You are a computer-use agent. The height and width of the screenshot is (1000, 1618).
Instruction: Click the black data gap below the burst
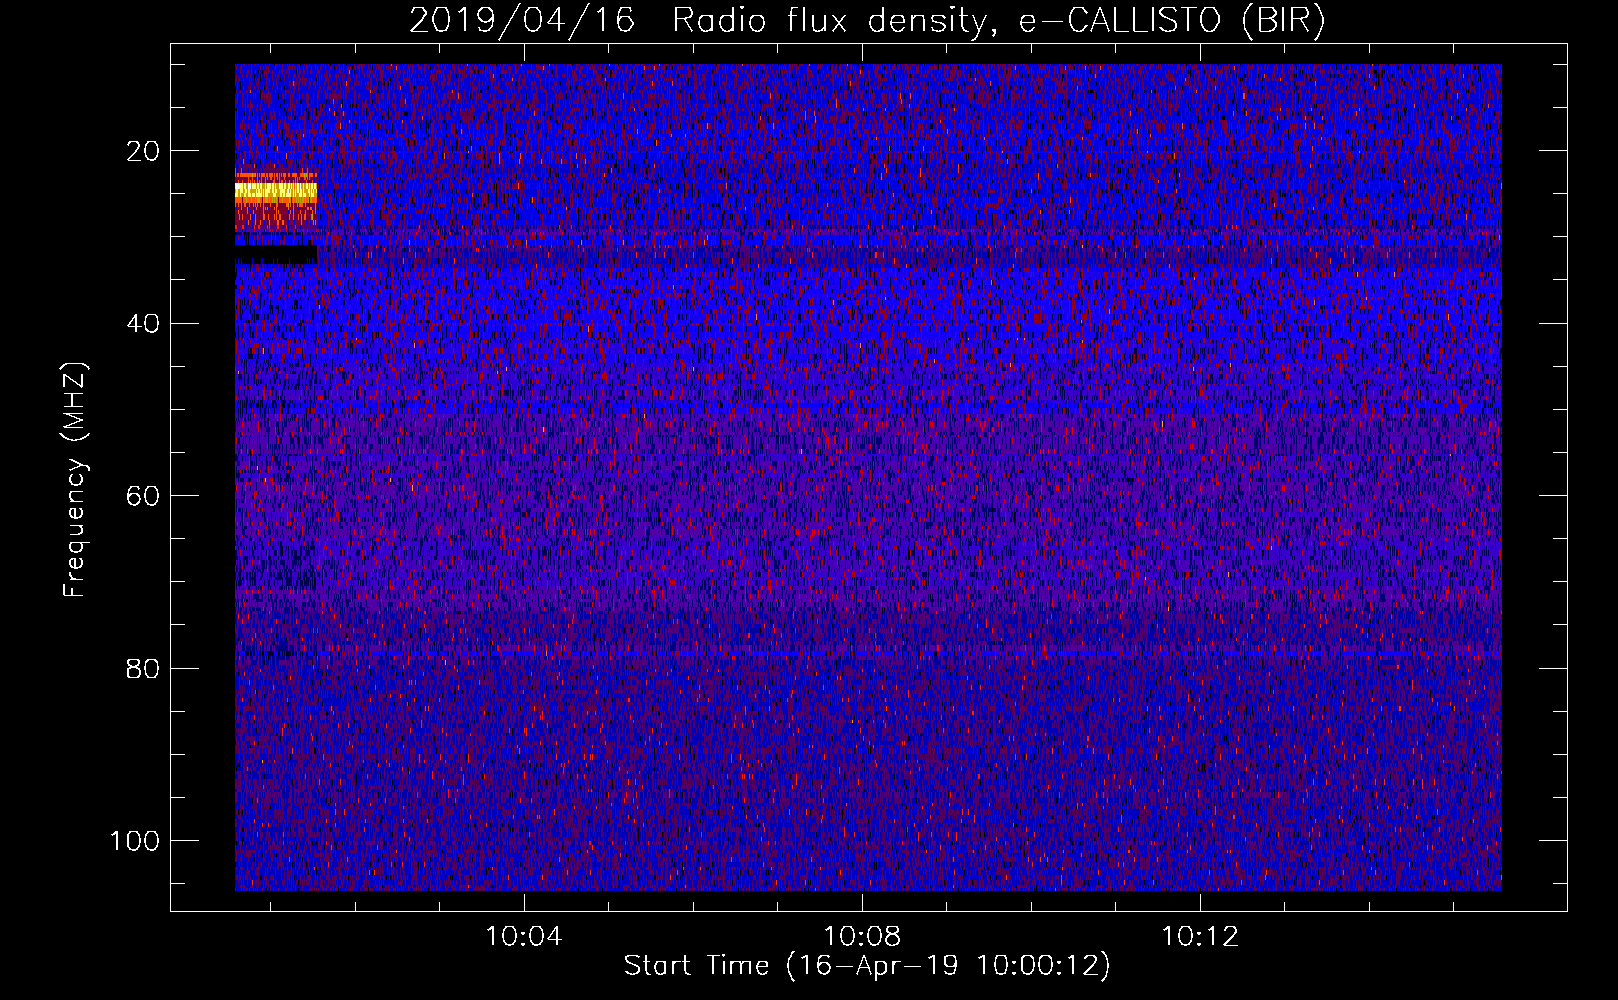point(276,255)
